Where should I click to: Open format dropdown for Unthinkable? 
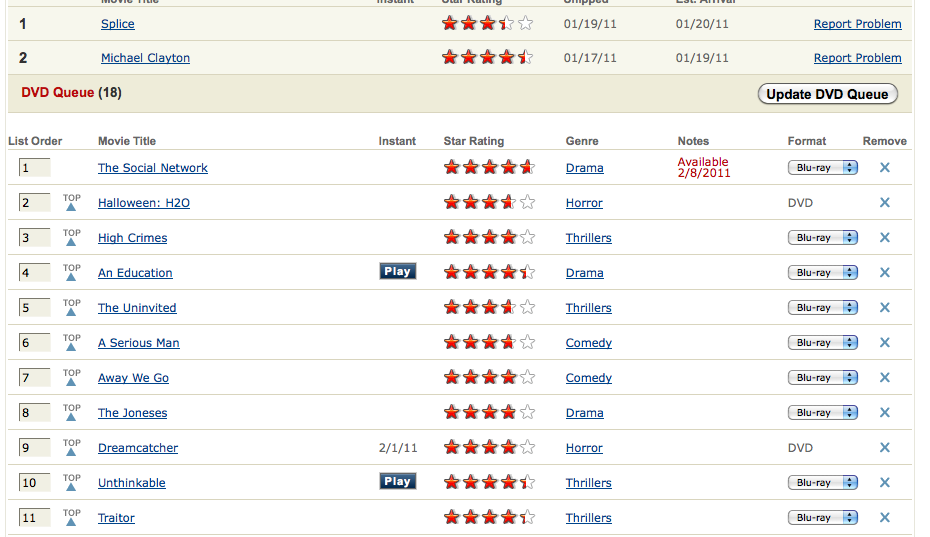tap(823, 483)
